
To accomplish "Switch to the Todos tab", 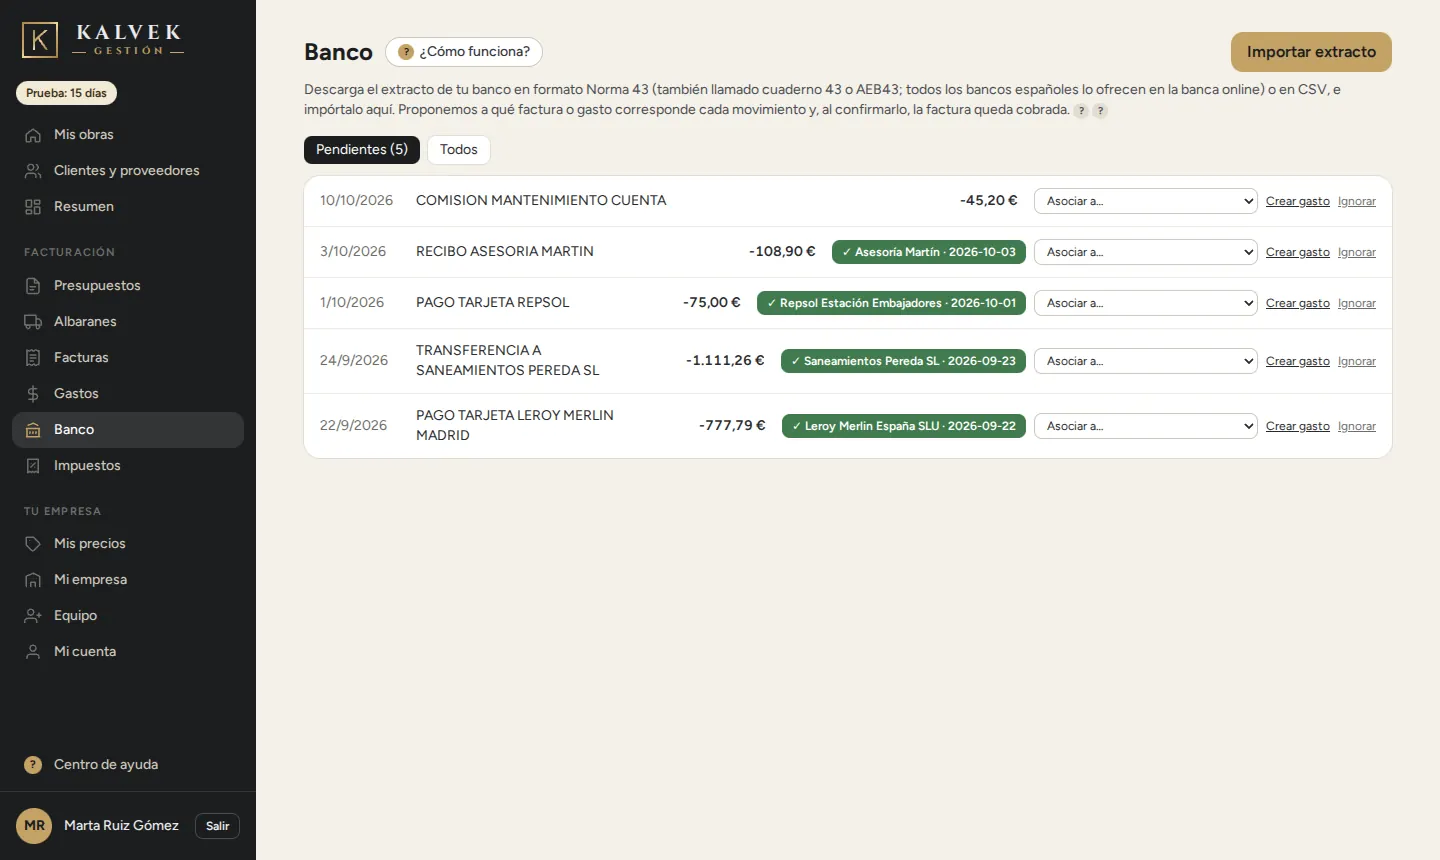I will (459, 150).
